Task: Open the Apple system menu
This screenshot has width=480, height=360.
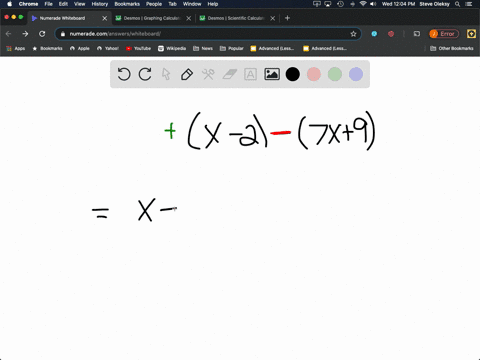Action: coord(9,4)
